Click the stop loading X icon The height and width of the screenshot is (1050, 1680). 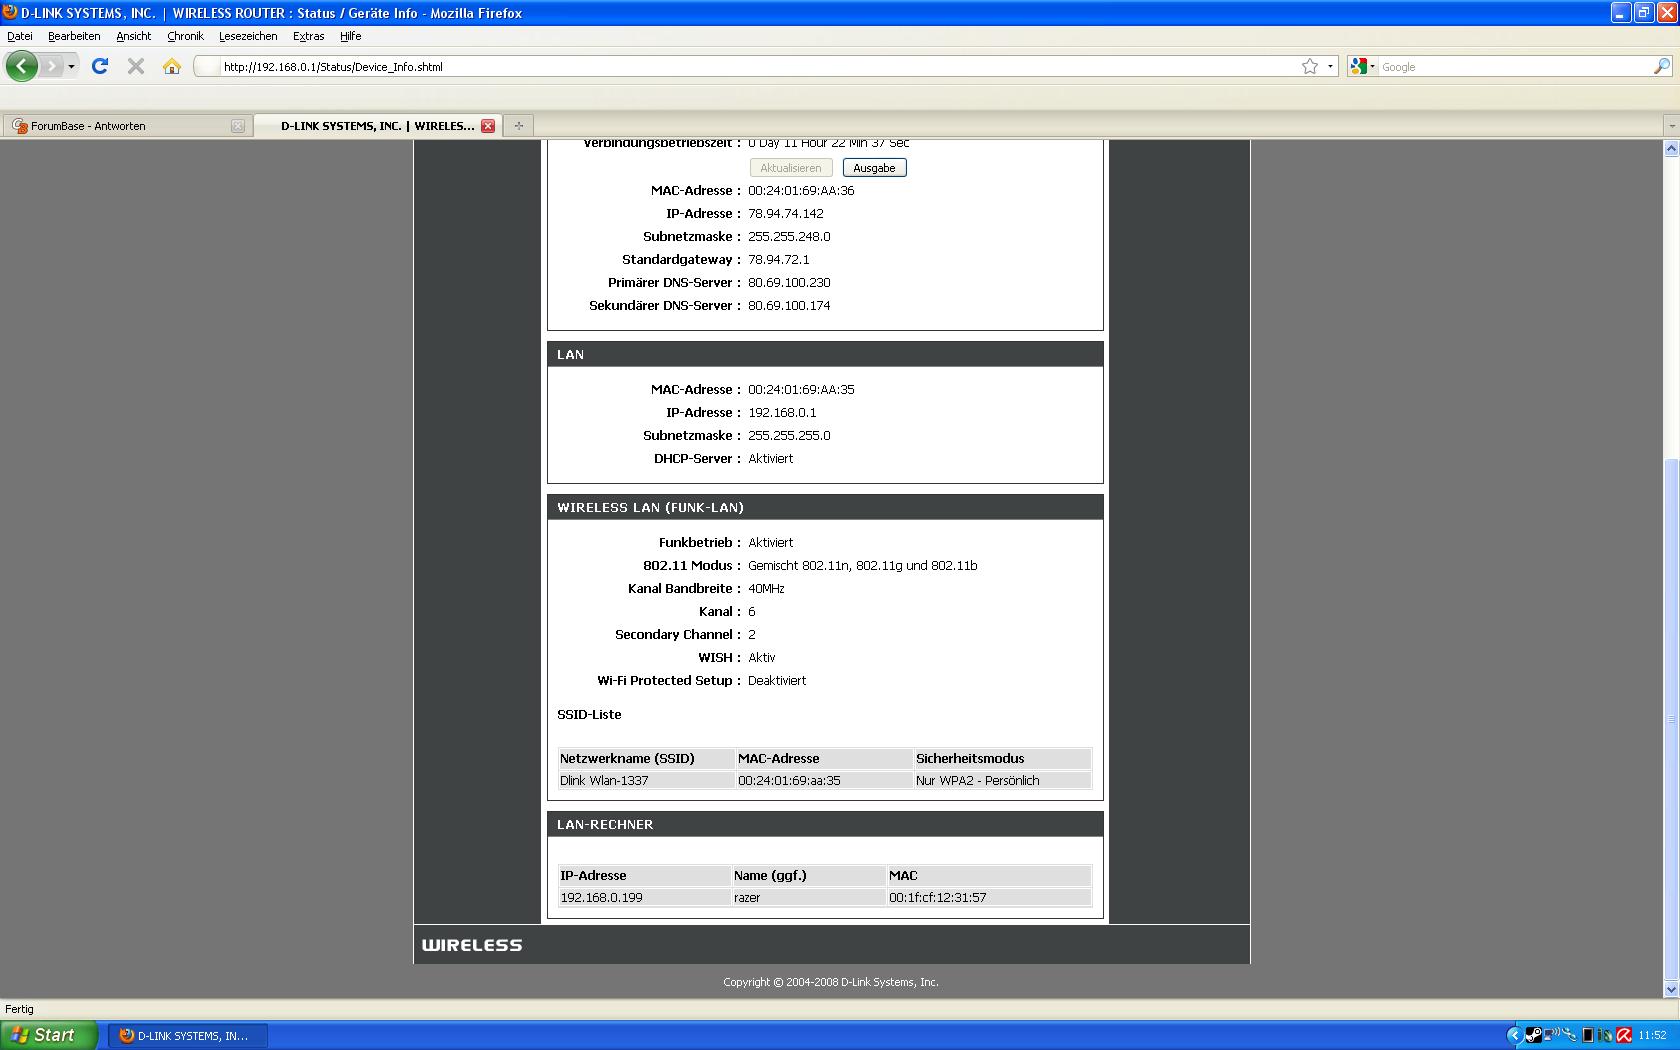click(x=136, y=66)
